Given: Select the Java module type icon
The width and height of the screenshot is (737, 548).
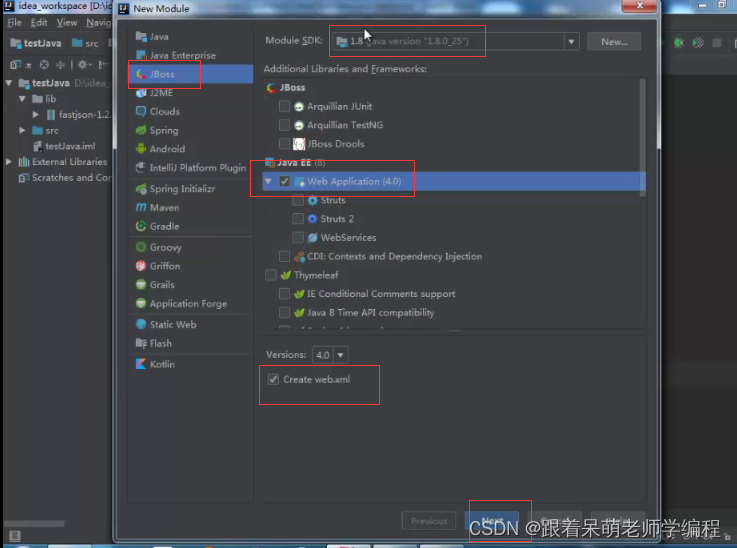Looking at the screenshot, I should point(141,36).
